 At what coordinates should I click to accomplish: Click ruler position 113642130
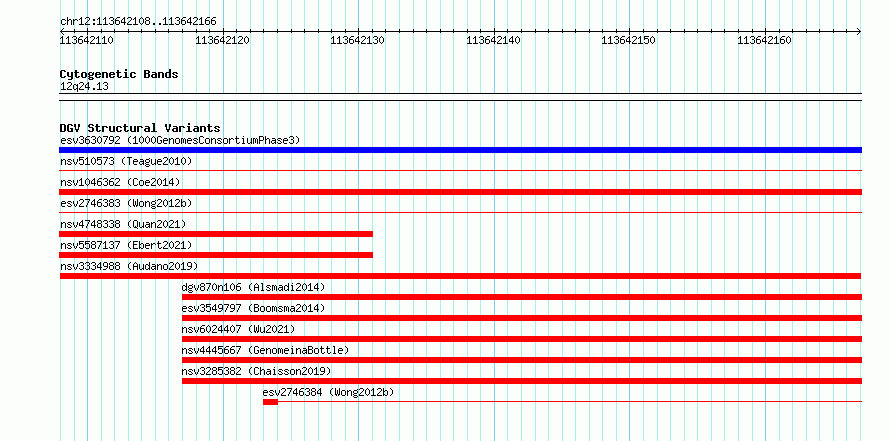pyautogui.click(x=357, y=40)
